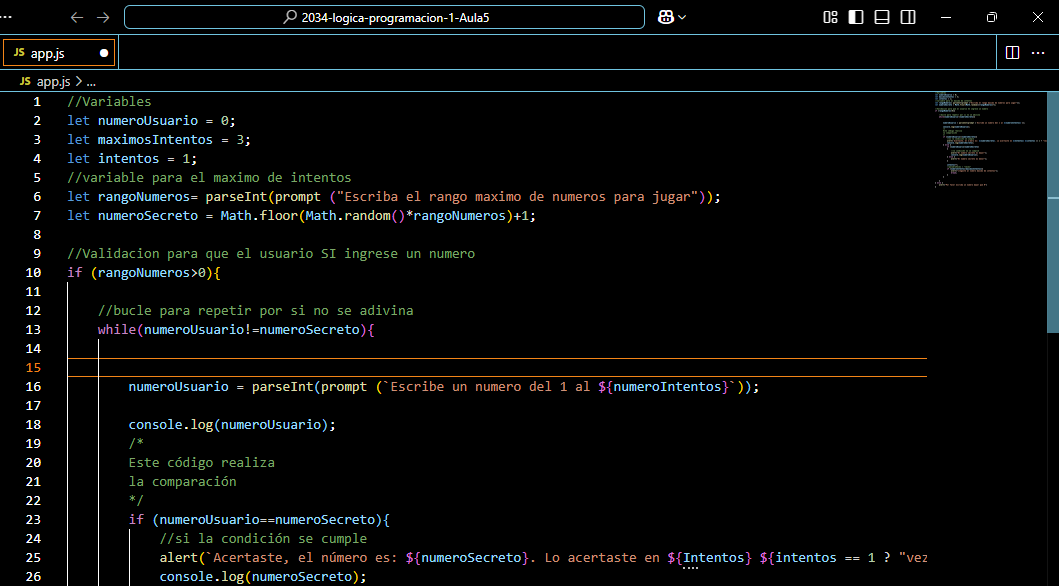1059x586 pixels.
Task: Expand the Copilot dropdown chevron
Action: coord(682,18)
